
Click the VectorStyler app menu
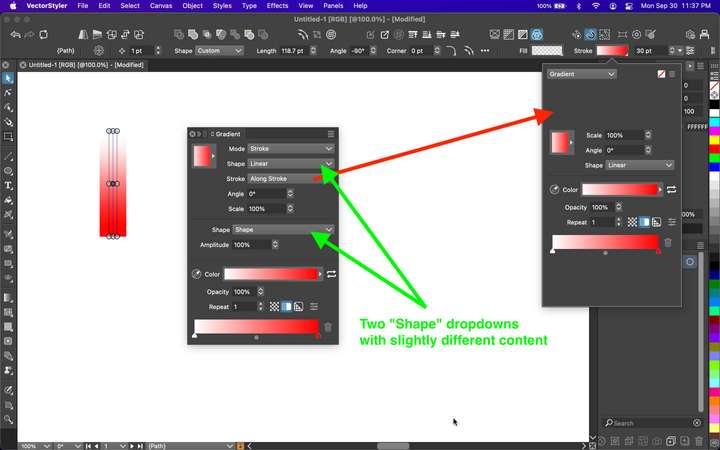coord(46,6)
